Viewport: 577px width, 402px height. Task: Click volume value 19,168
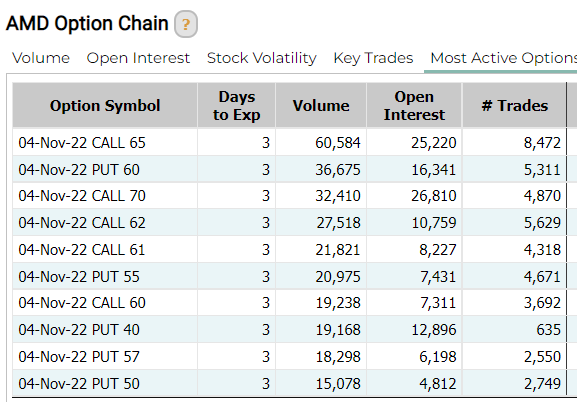pyautogui.click(x=338, y=330)
